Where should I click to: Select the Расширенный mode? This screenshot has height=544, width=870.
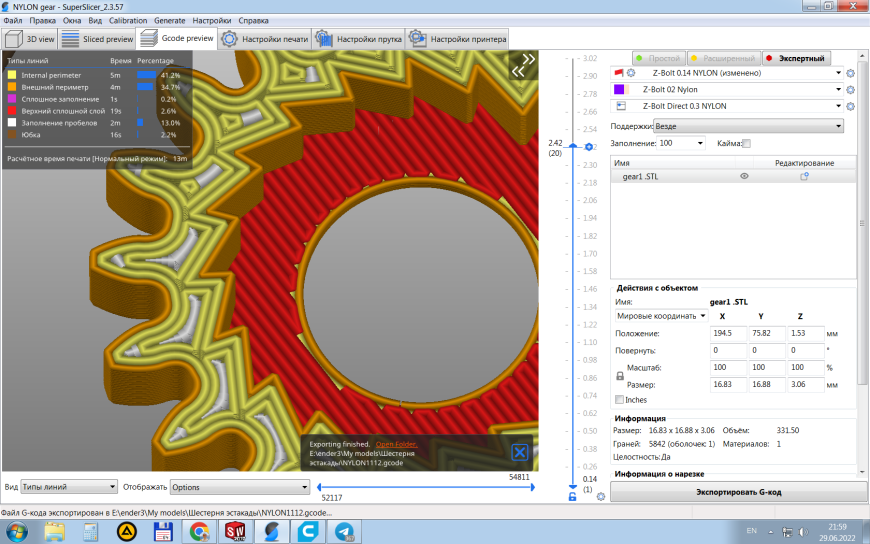click(724, 58)
